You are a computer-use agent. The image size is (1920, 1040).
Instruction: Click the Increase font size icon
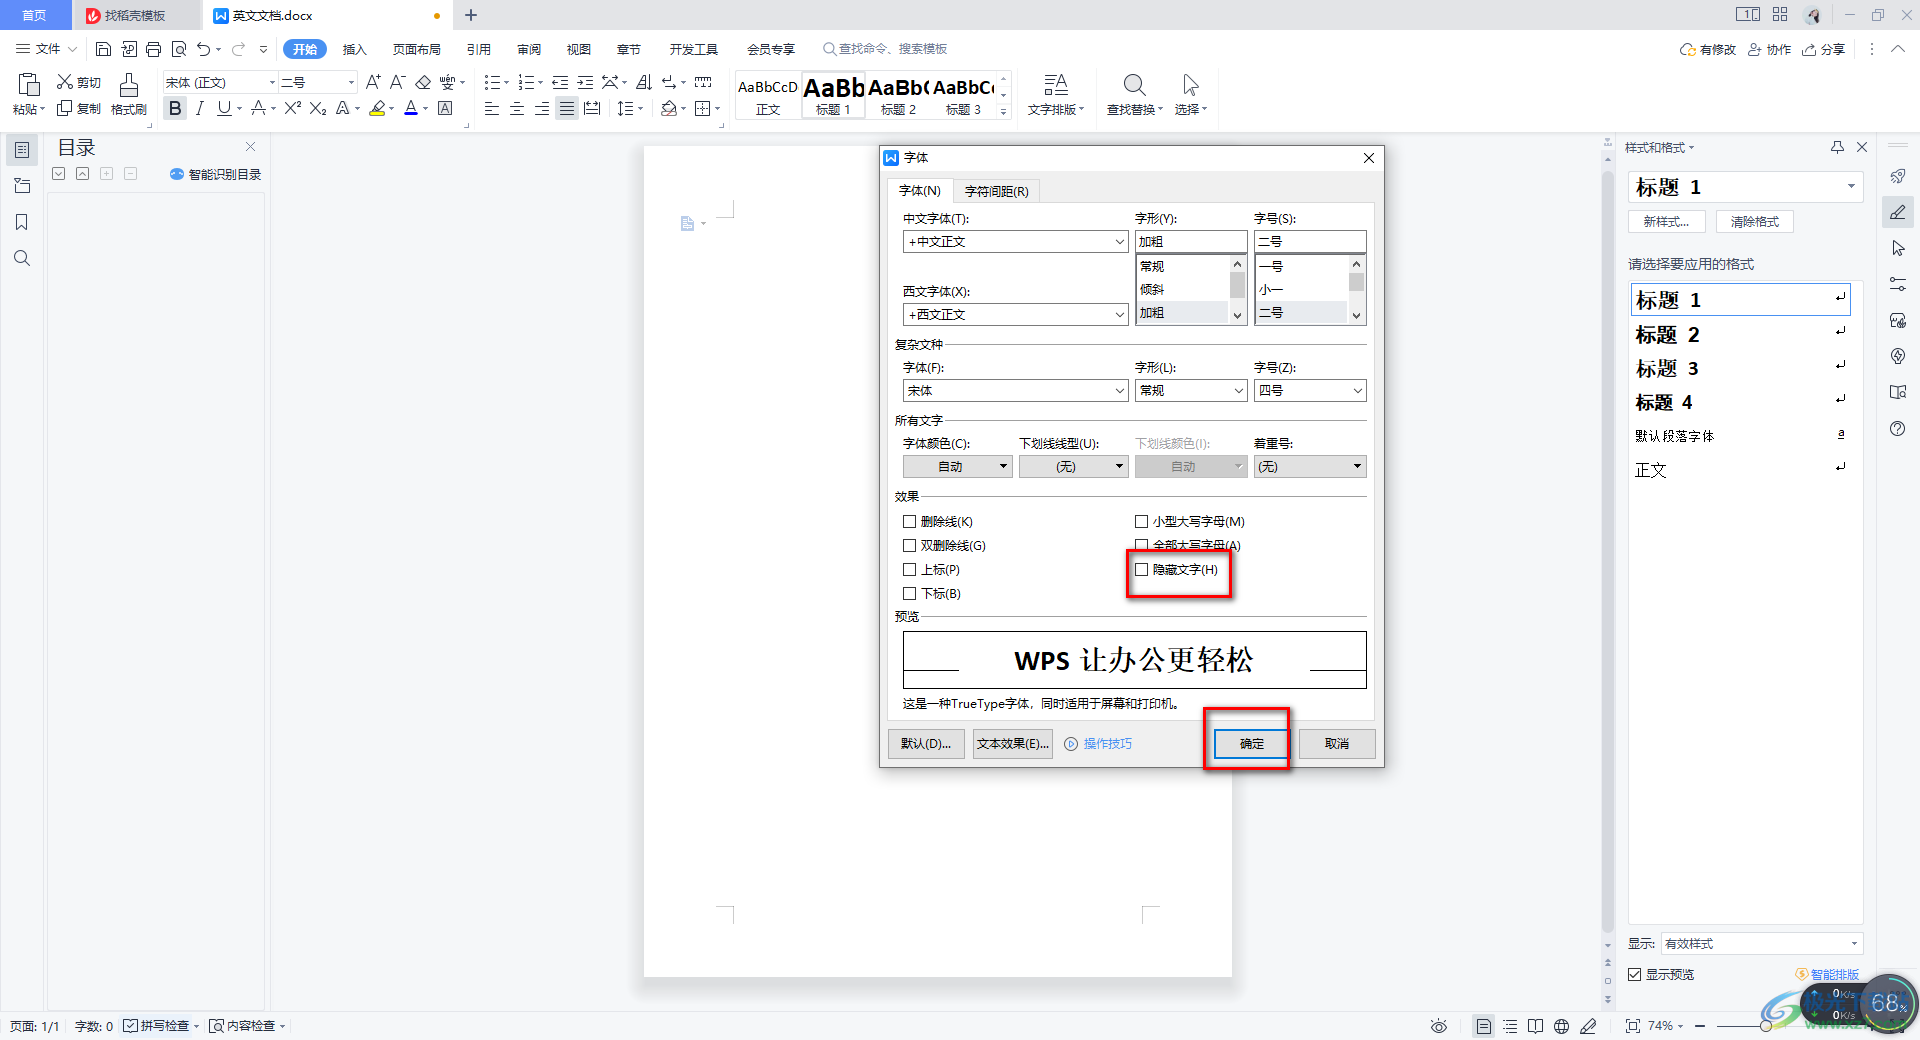373,82
